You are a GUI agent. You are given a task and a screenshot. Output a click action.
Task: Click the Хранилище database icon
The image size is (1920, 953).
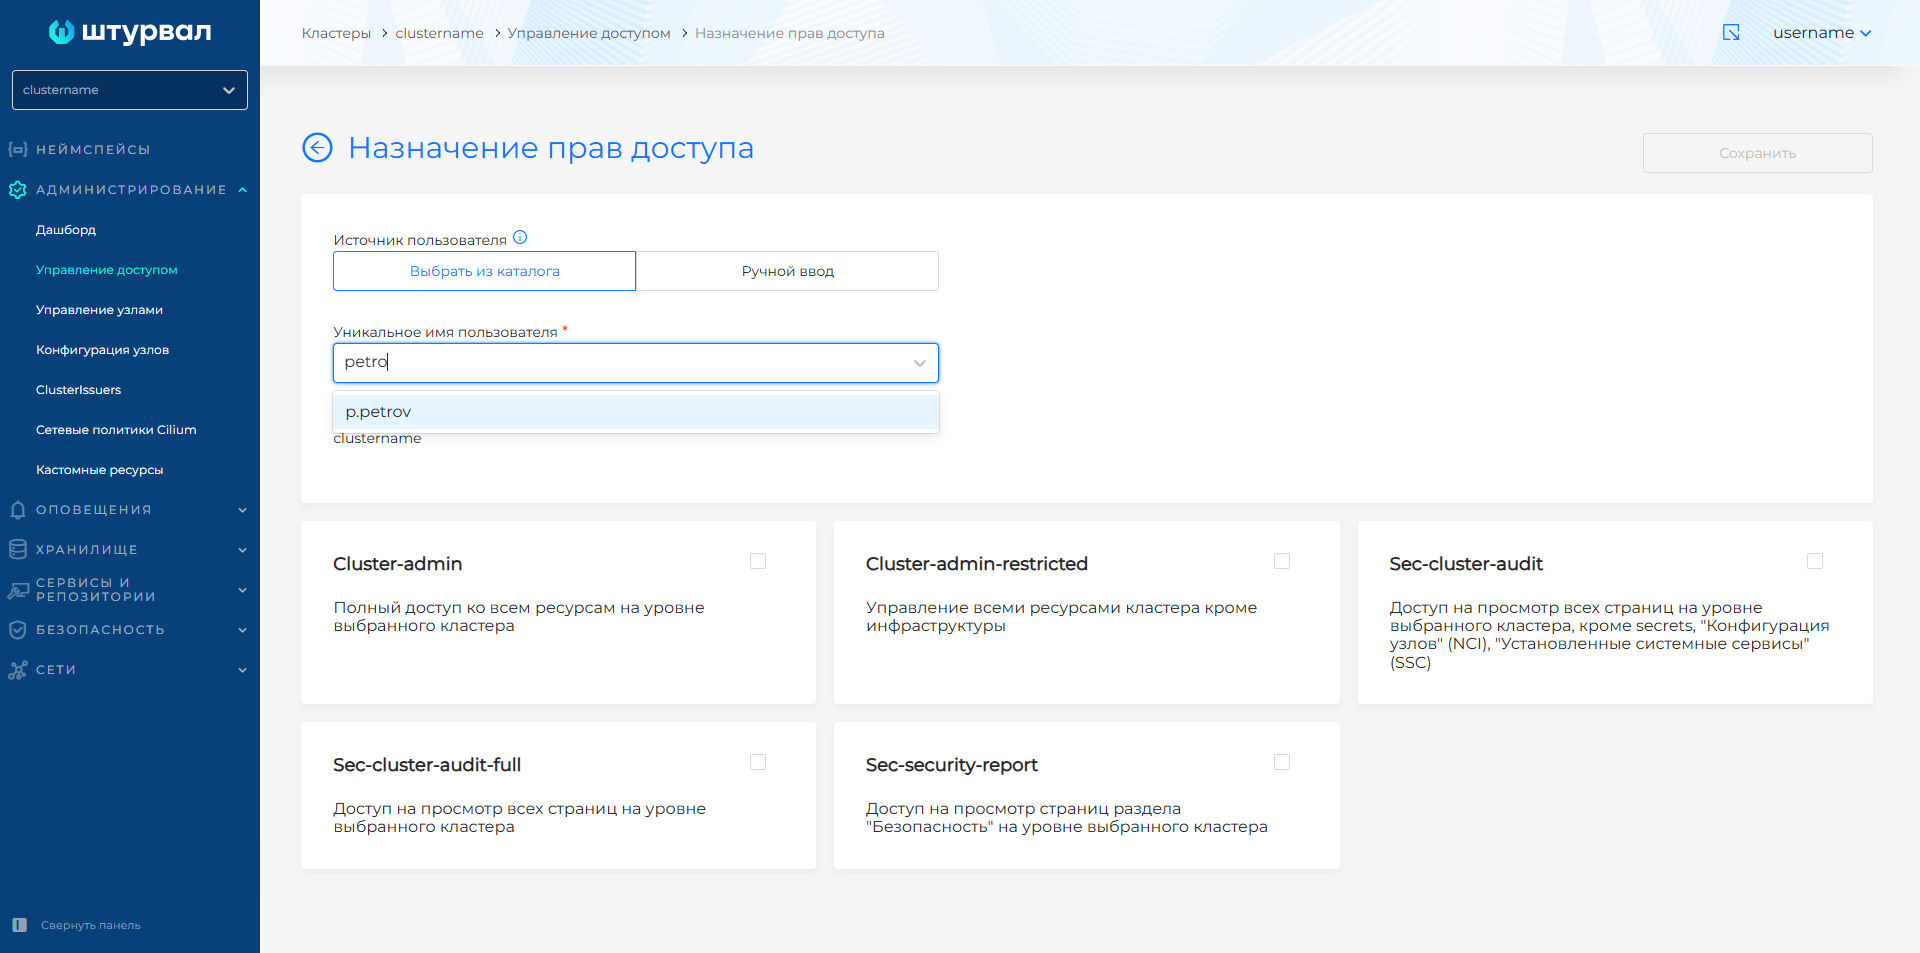[17, 550]
